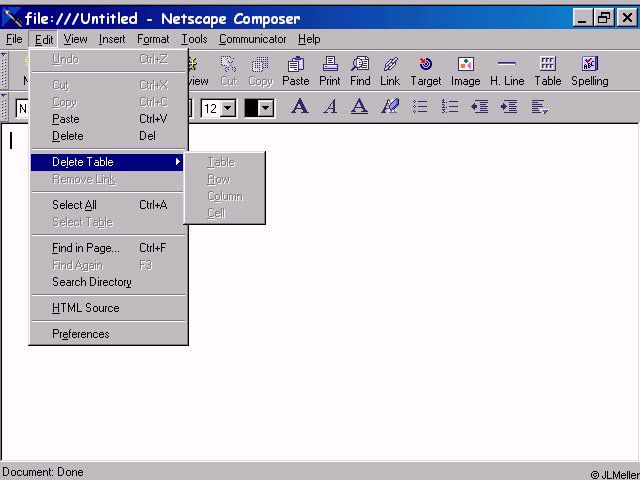Restore the Netscape Composer window size

(x=604, y=18)
